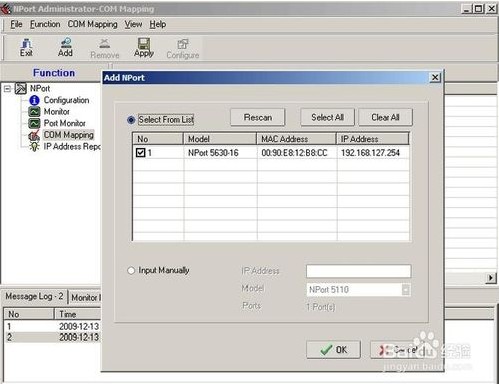Click the IP Address input field
Image resolution: width=499 pixels, height=388 pixels.
(358, 271)
